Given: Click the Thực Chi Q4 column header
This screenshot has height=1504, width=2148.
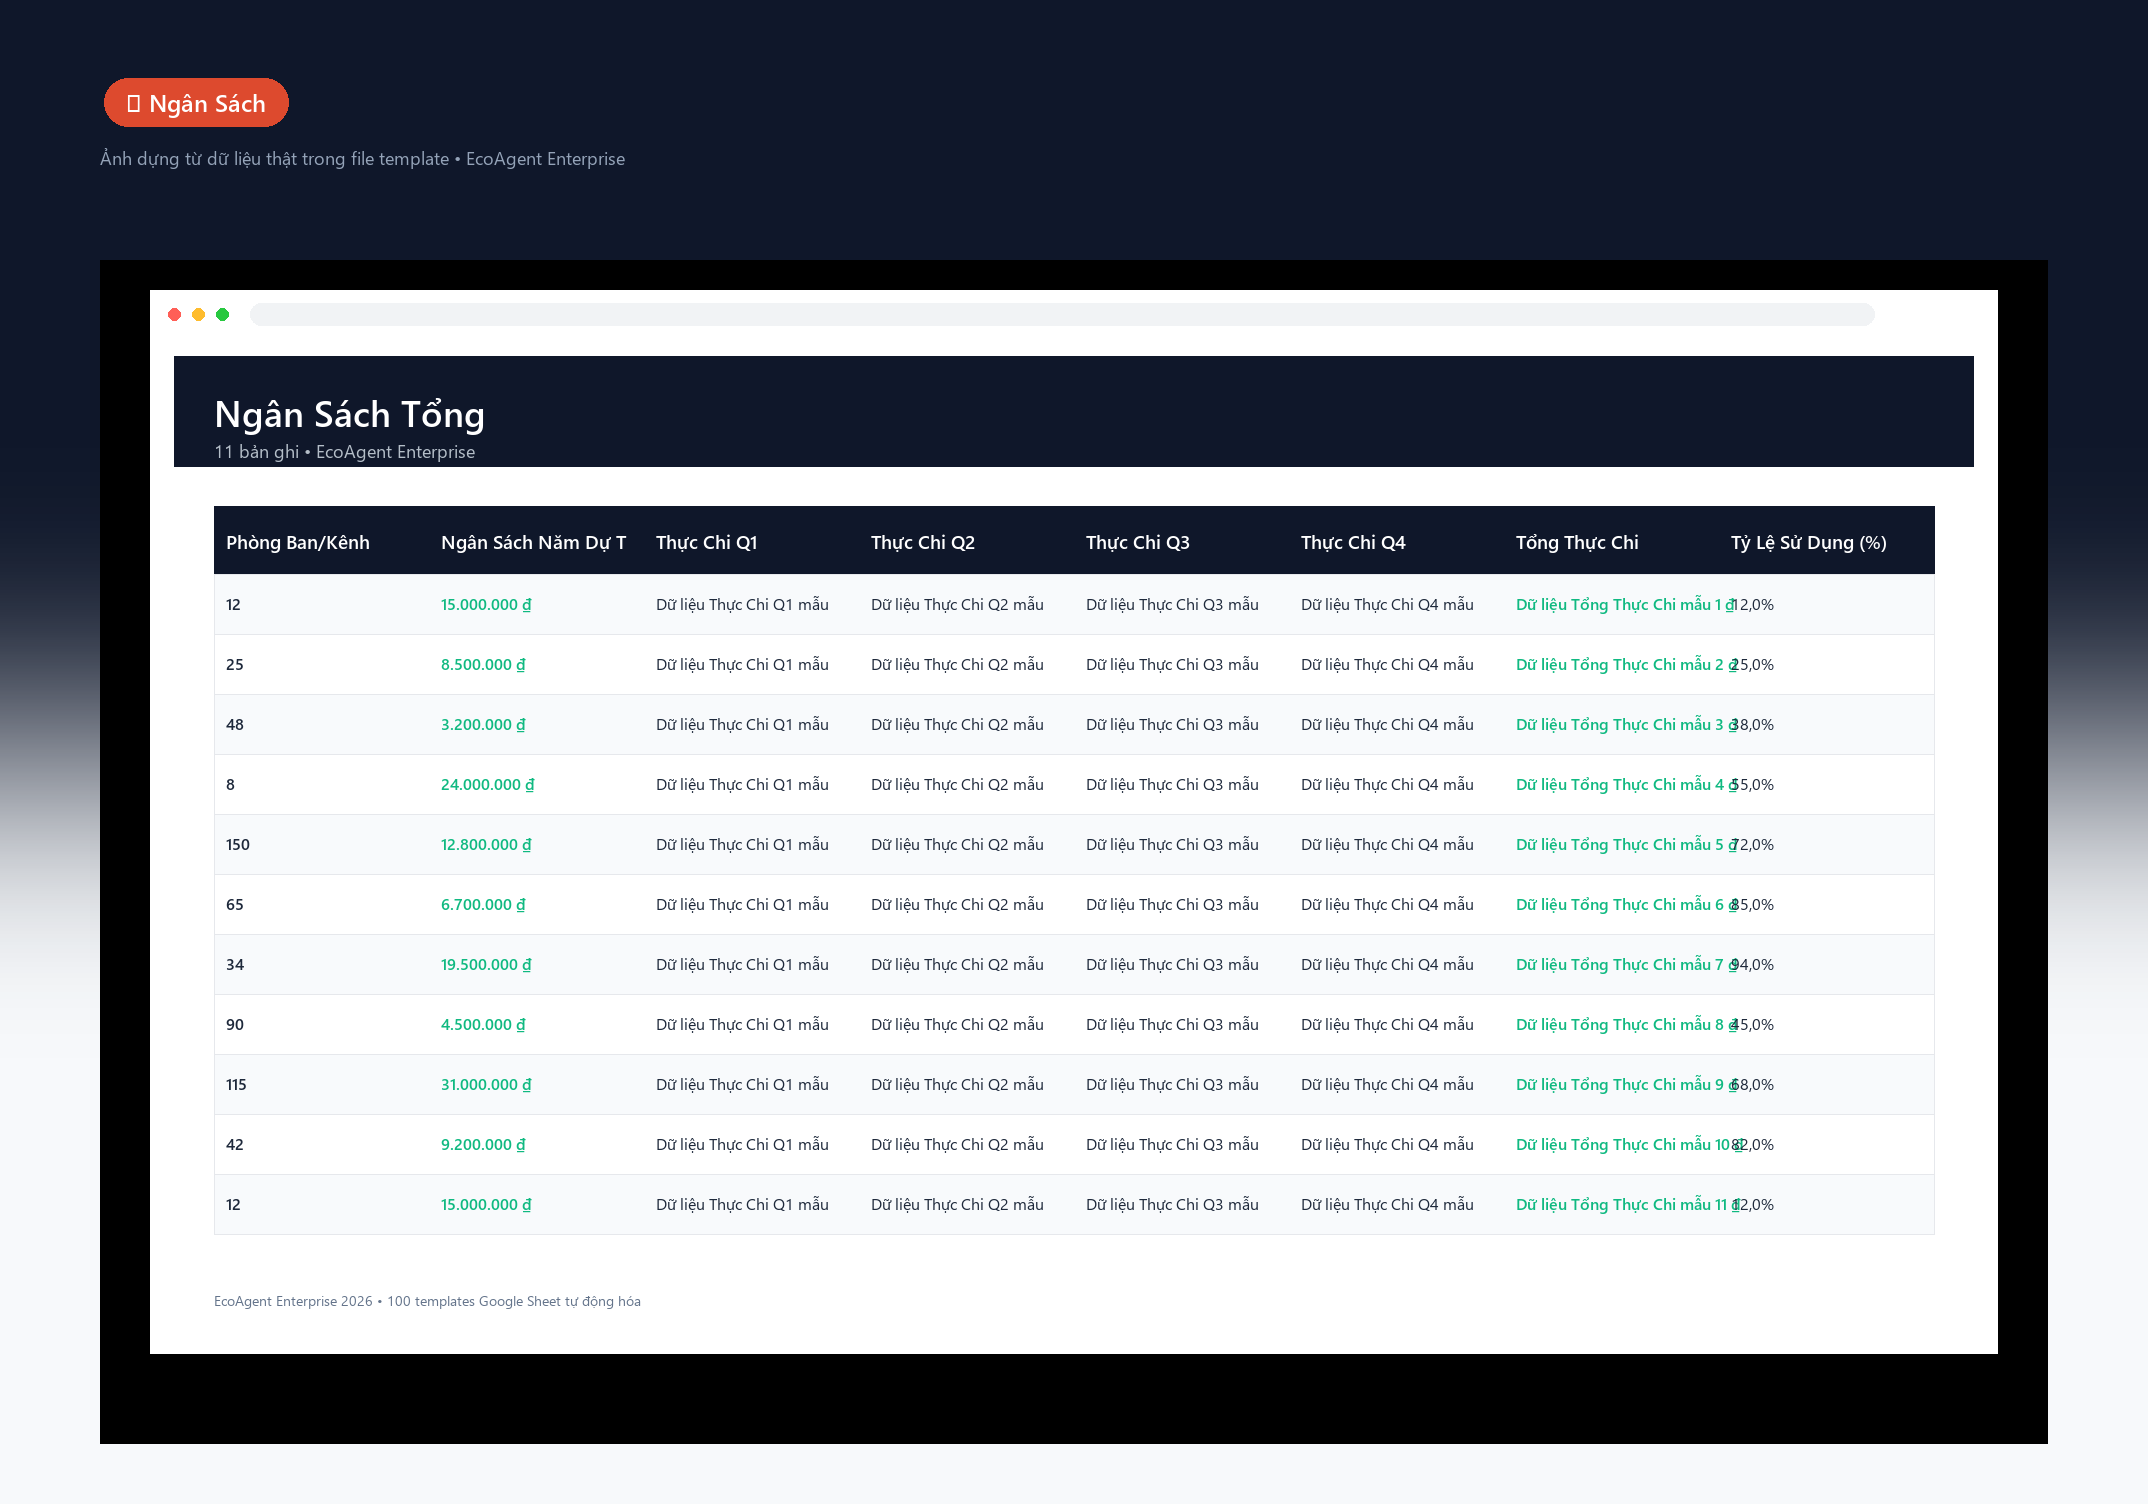Looking at the screenshot, I should point(1353,543).
